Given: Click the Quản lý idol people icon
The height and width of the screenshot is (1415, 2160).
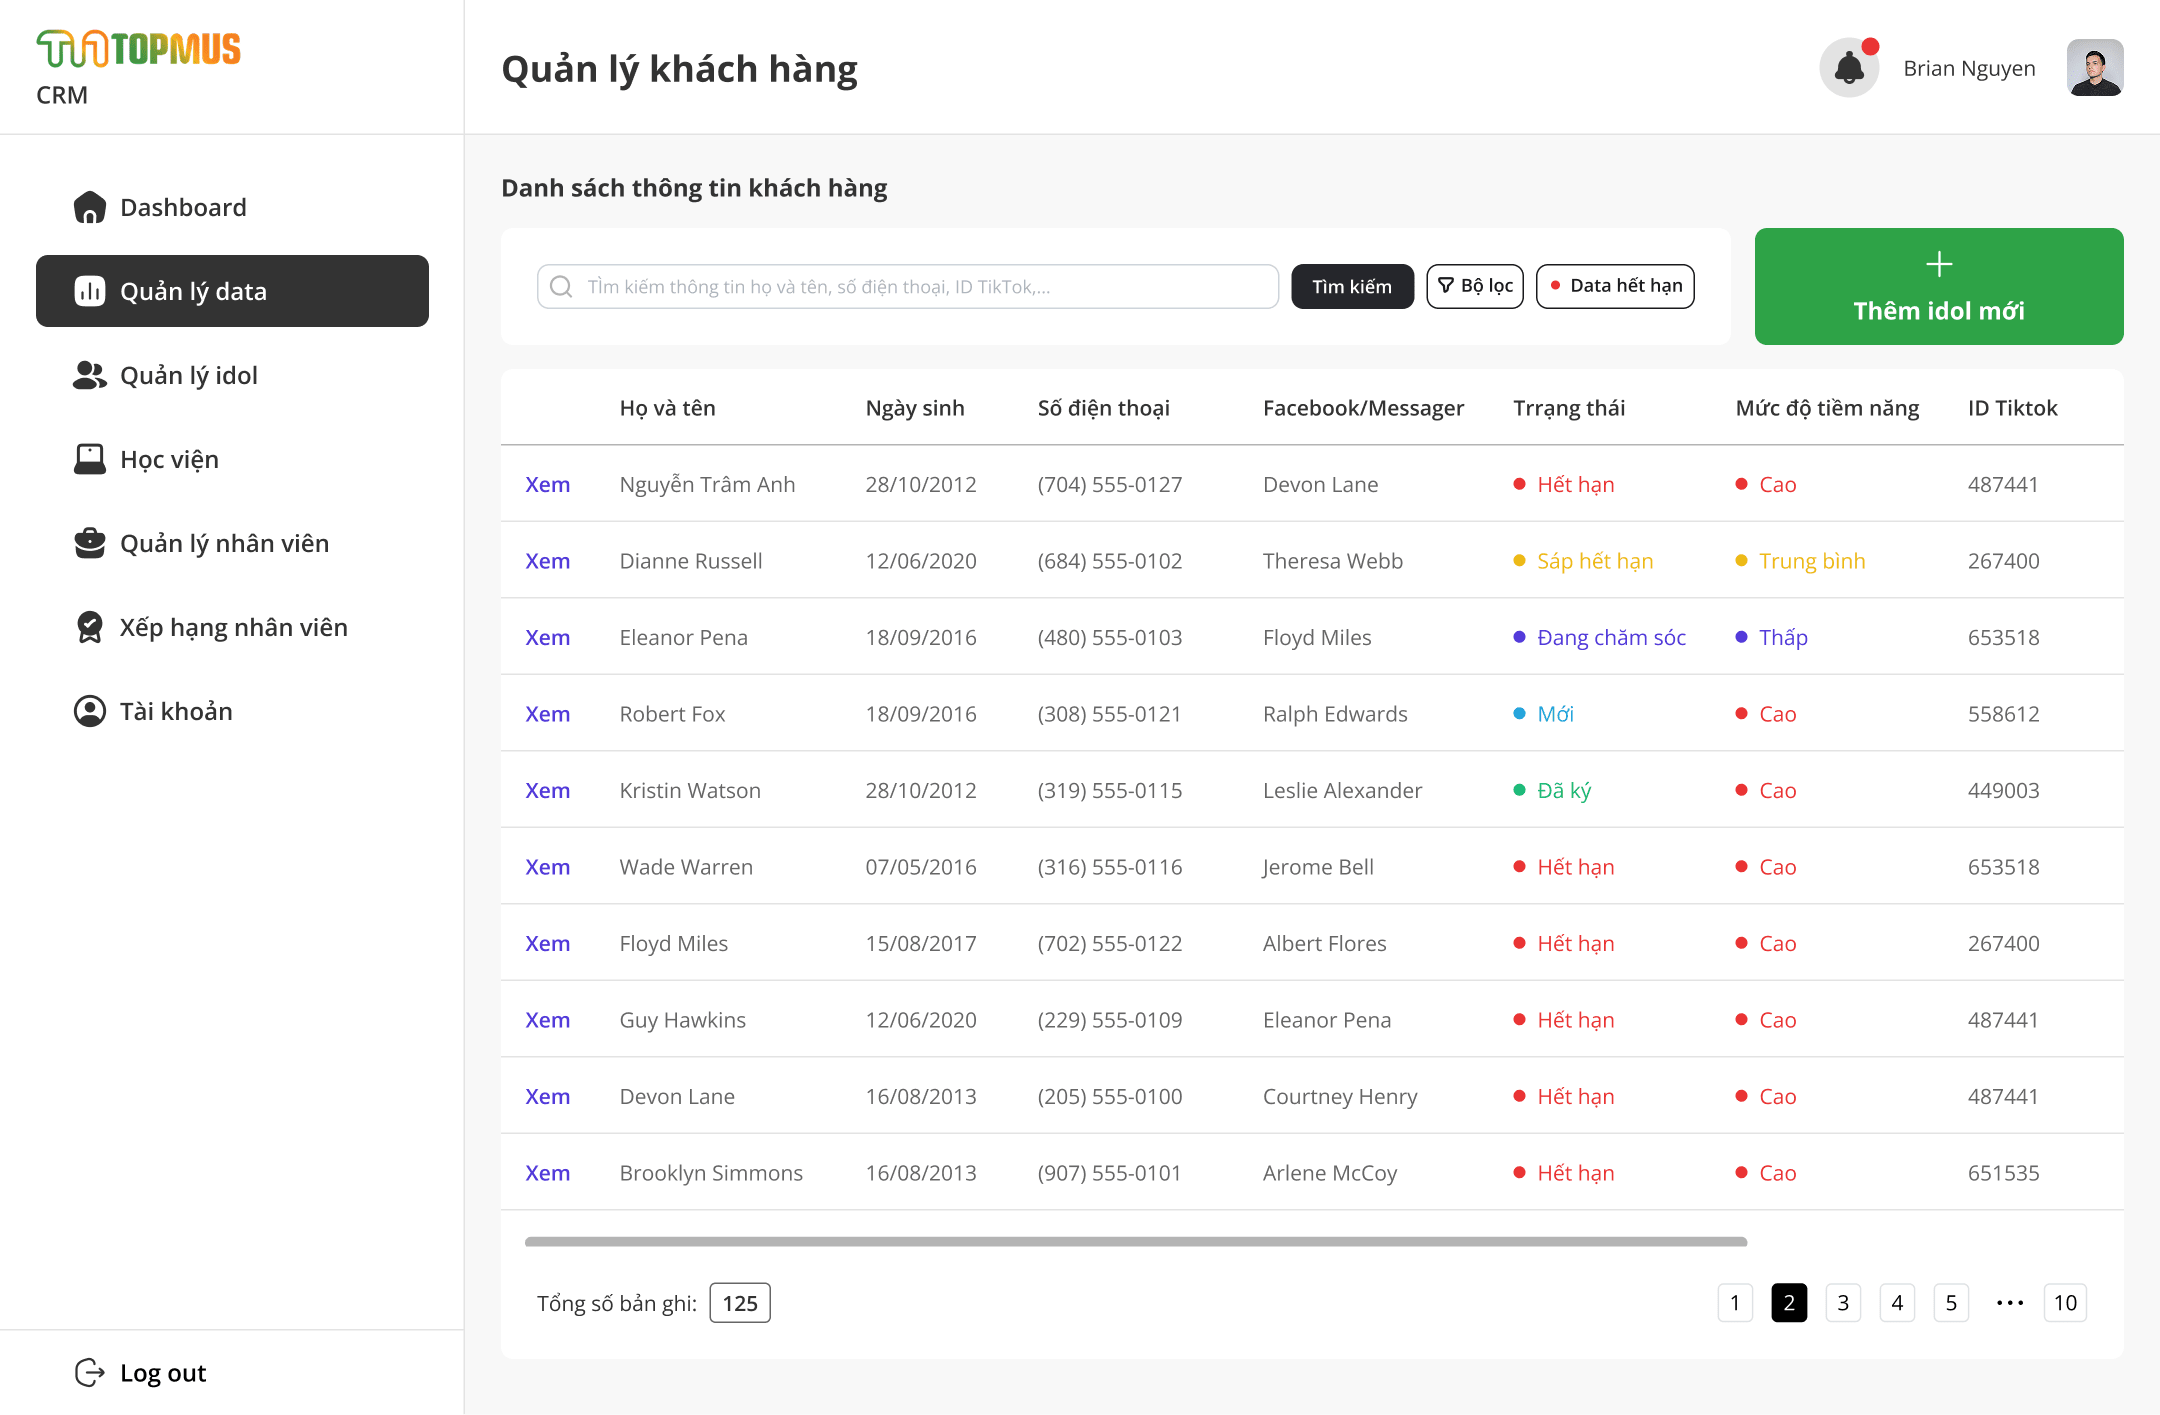Looking at the screenshot, I should coord(90,375).
